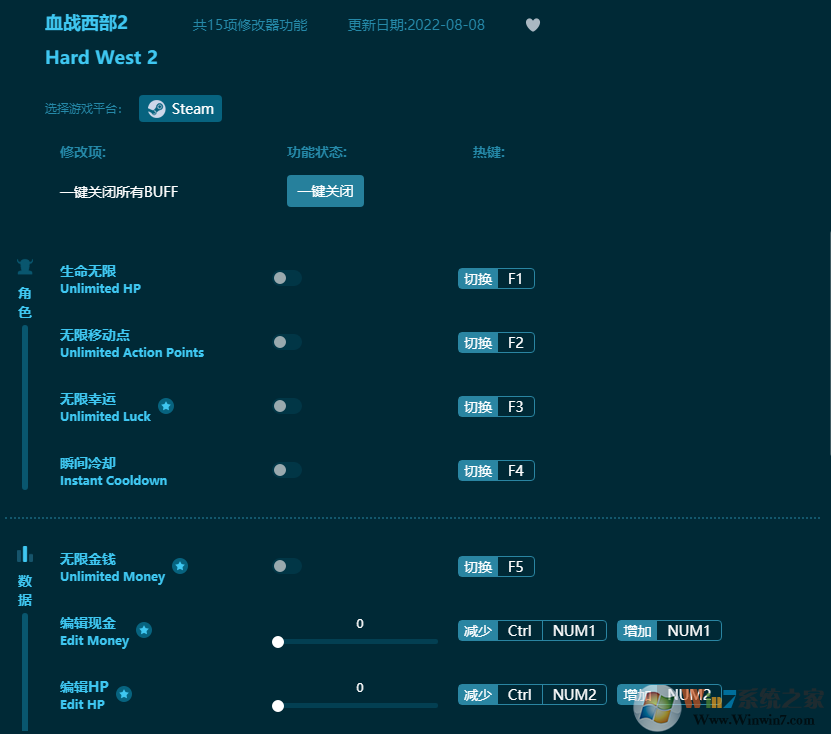Click the Unlimited HP label
This screenshot has height=734, width=831.
pos(100,289)
